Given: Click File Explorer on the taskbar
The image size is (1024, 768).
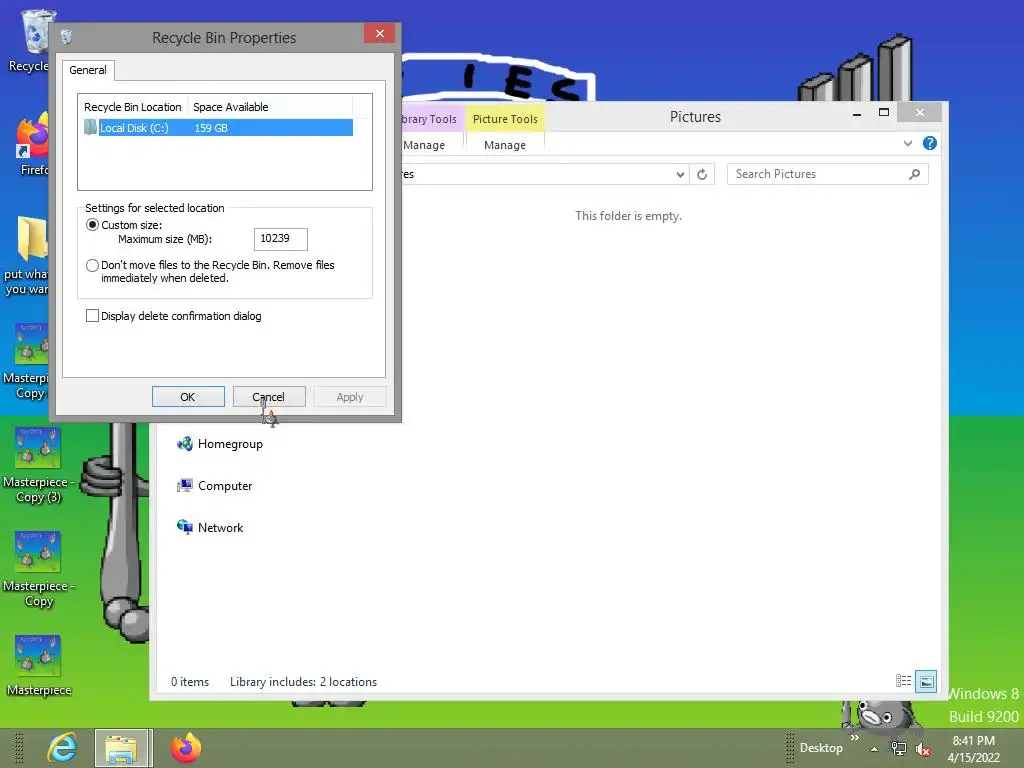Looking at the screenshot, I should tap(123, 748).
